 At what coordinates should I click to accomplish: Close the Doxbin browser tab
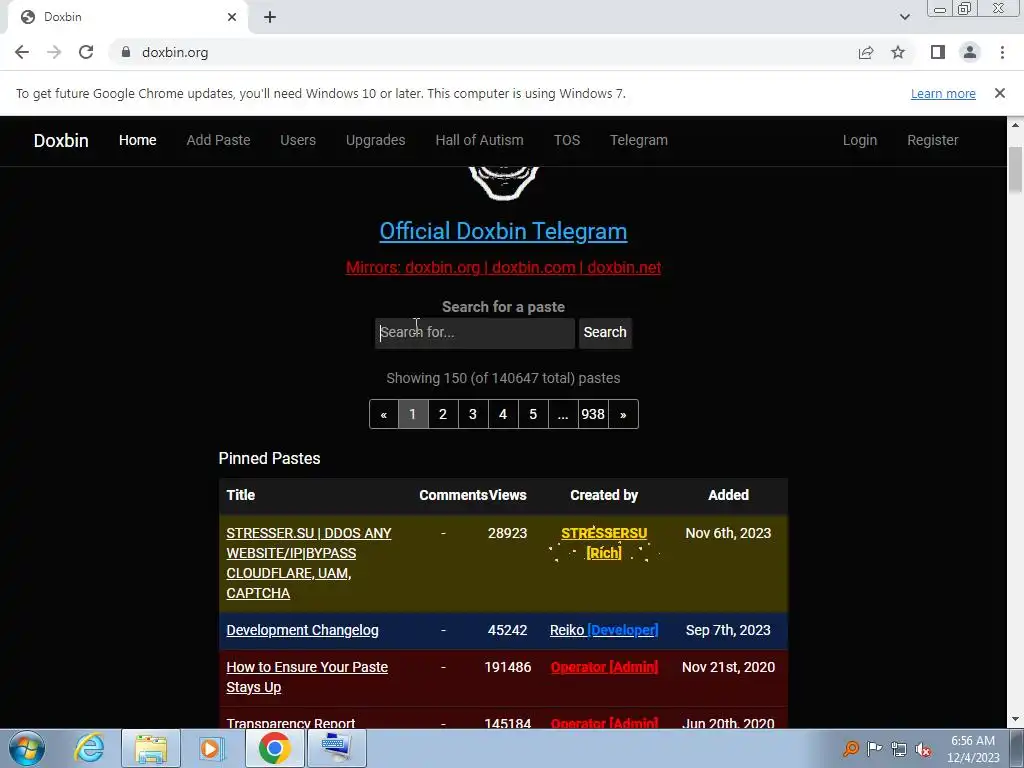pos(232,17)
